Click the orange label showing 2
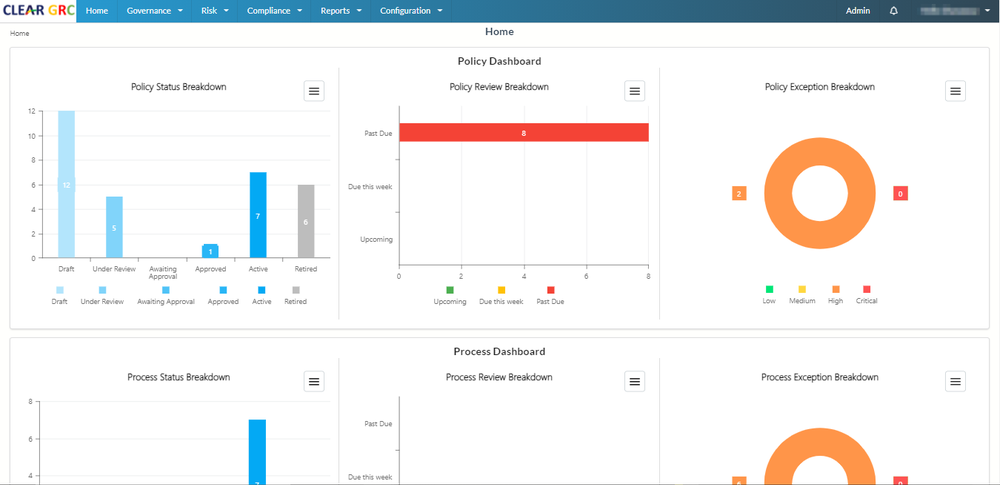 739,193
